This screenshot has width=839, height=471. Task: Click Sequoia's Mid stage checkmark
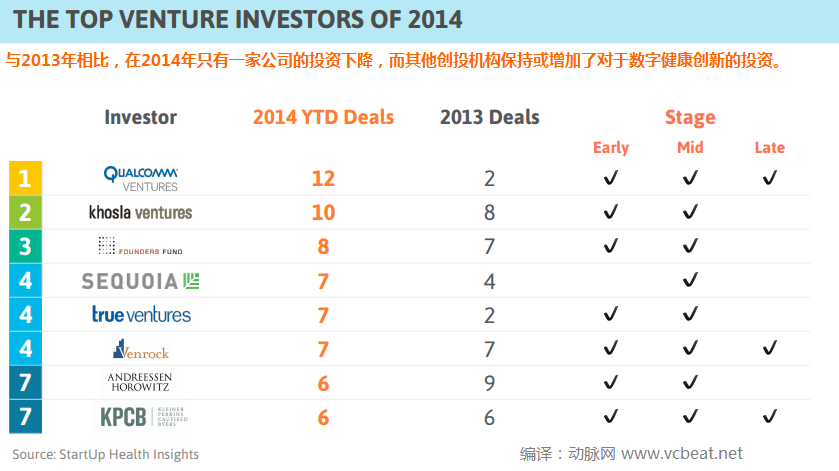tap(690, 281)
